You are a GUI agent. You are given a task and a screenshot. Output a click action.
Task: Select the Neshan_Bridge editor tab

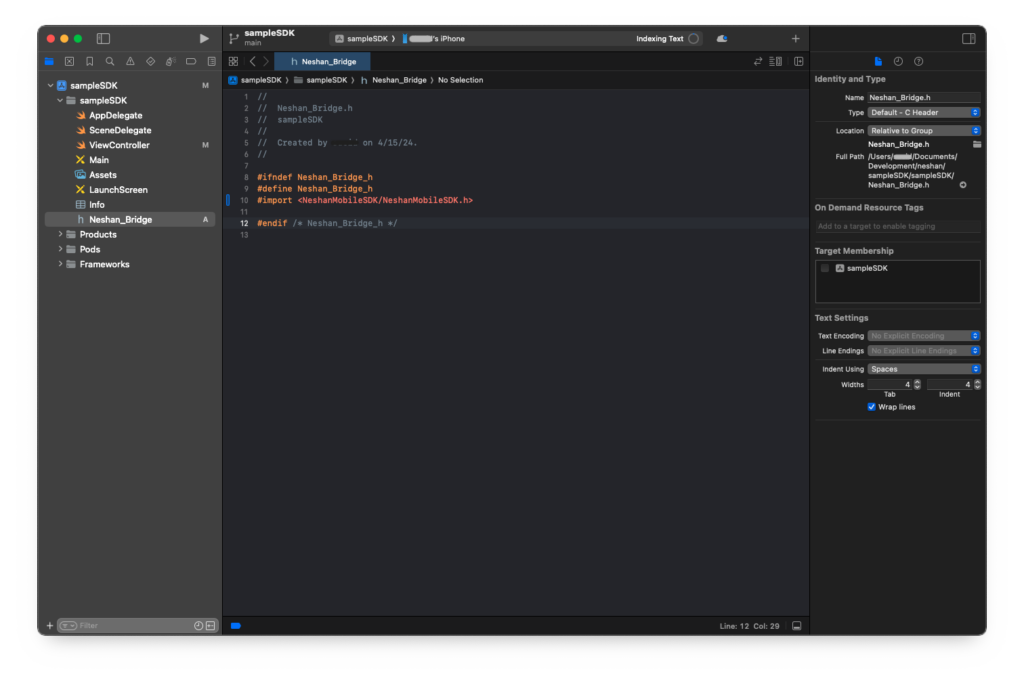click(323, 61)
